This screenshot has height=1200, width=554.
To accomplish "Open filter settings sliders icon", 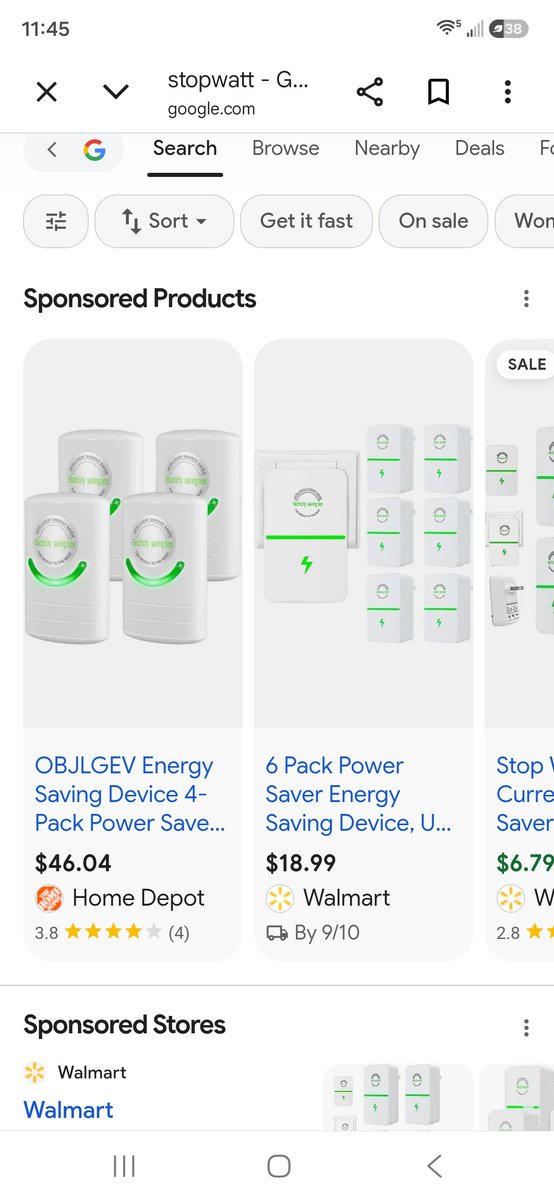I will (56, 221).
